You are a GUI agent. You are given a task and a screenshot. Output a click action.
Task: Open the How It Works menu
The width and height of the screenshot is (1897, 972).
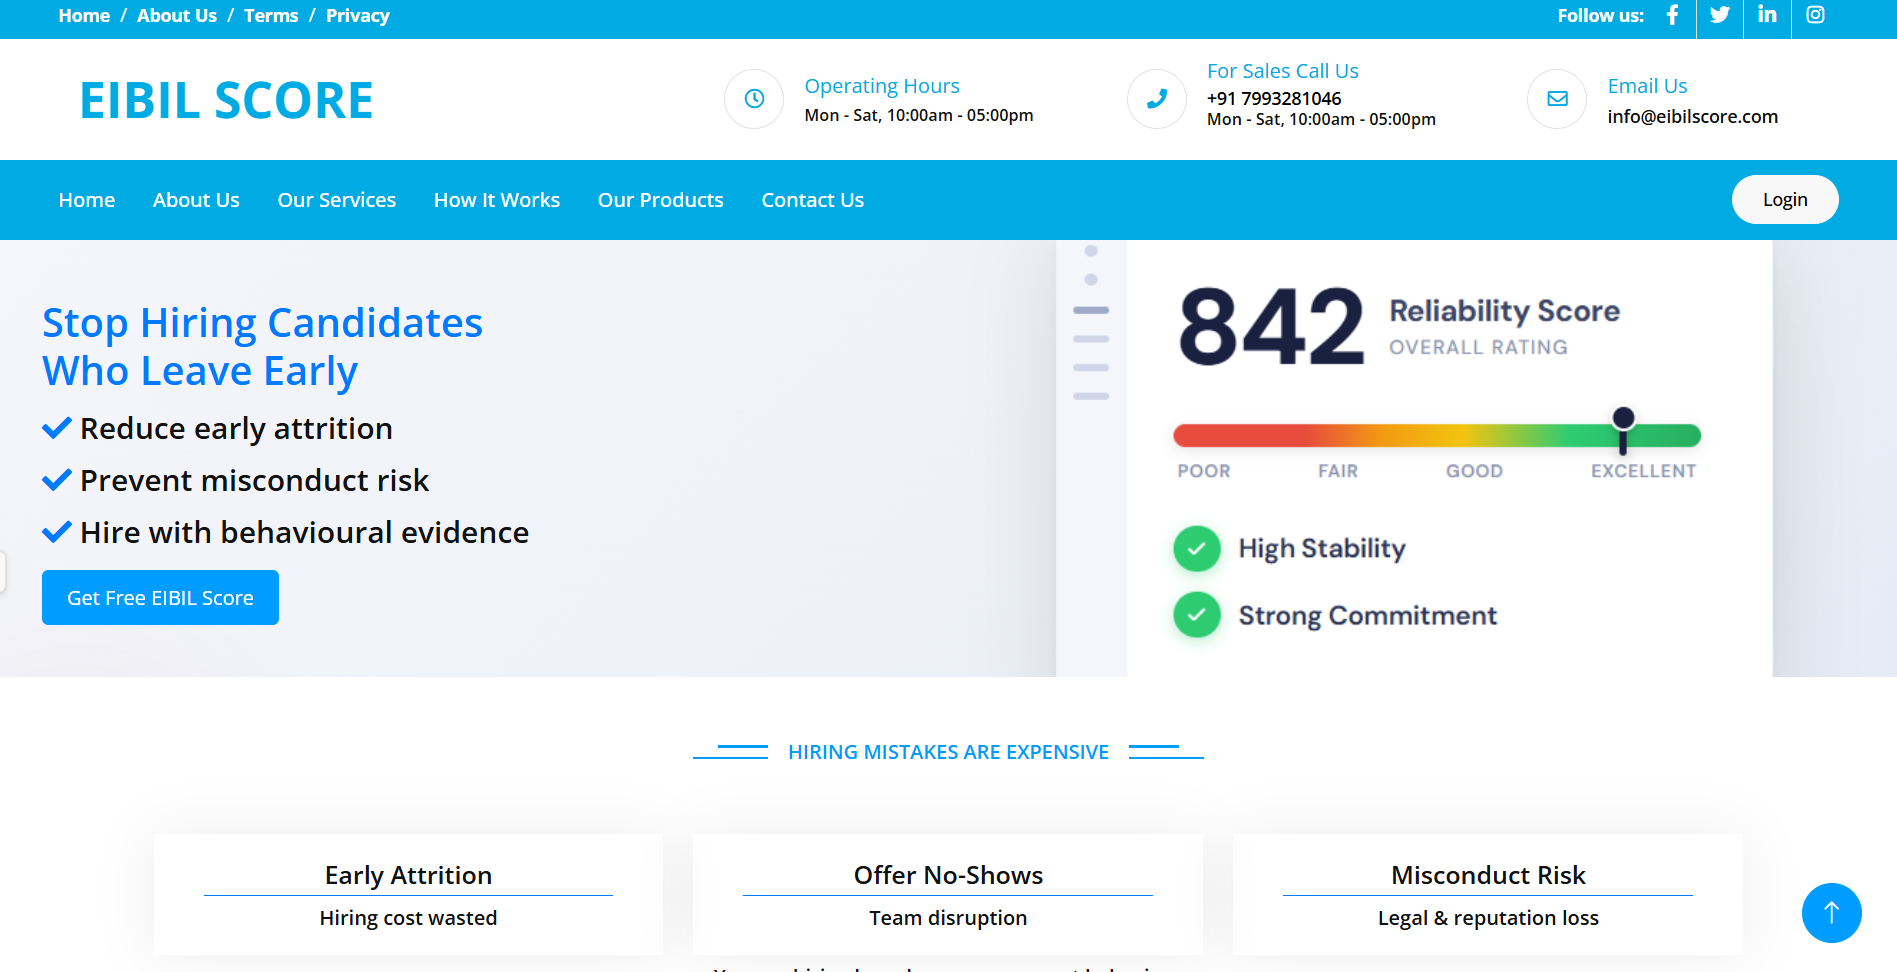(496, 199)
